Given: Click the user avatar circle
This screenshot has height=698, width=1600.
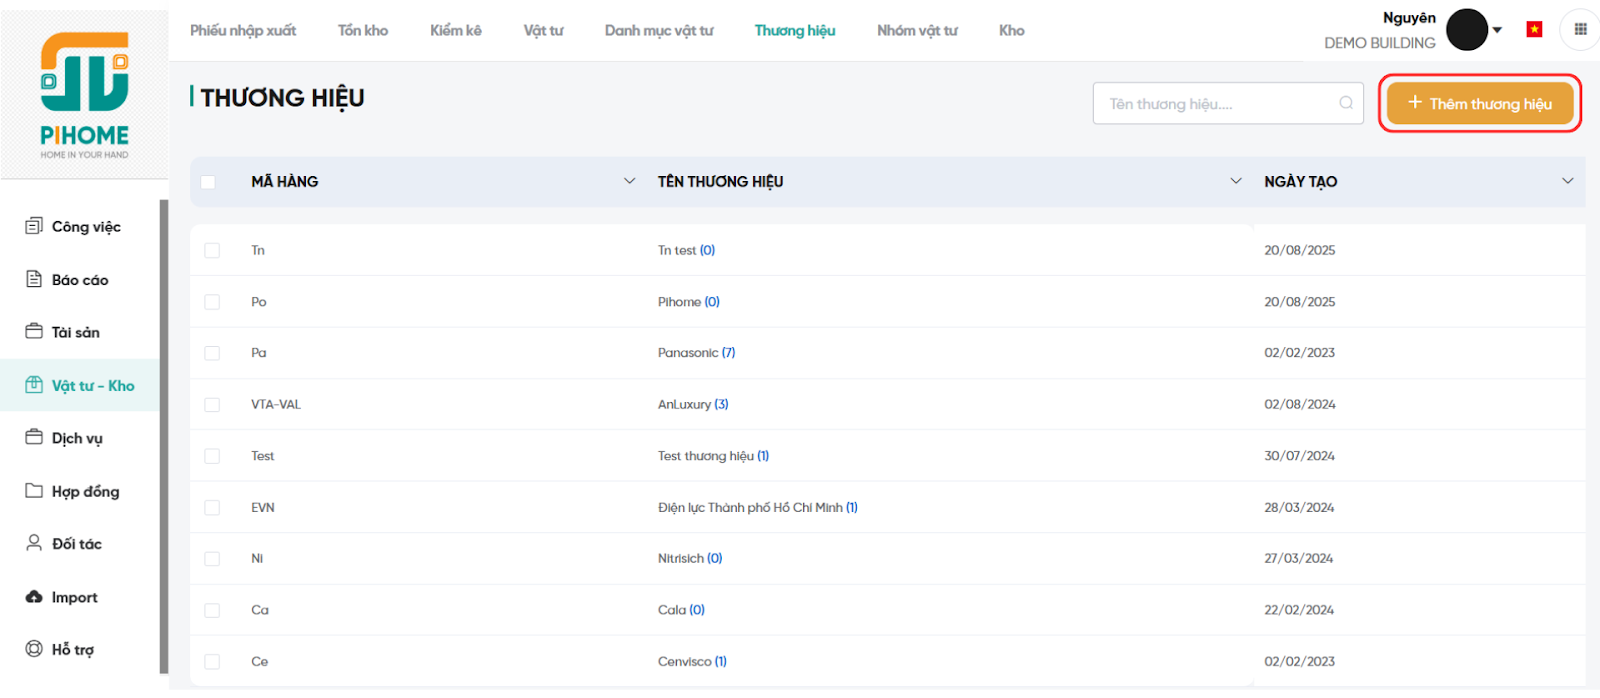Looking at the screenshot, I should [x=1467, y=30].
